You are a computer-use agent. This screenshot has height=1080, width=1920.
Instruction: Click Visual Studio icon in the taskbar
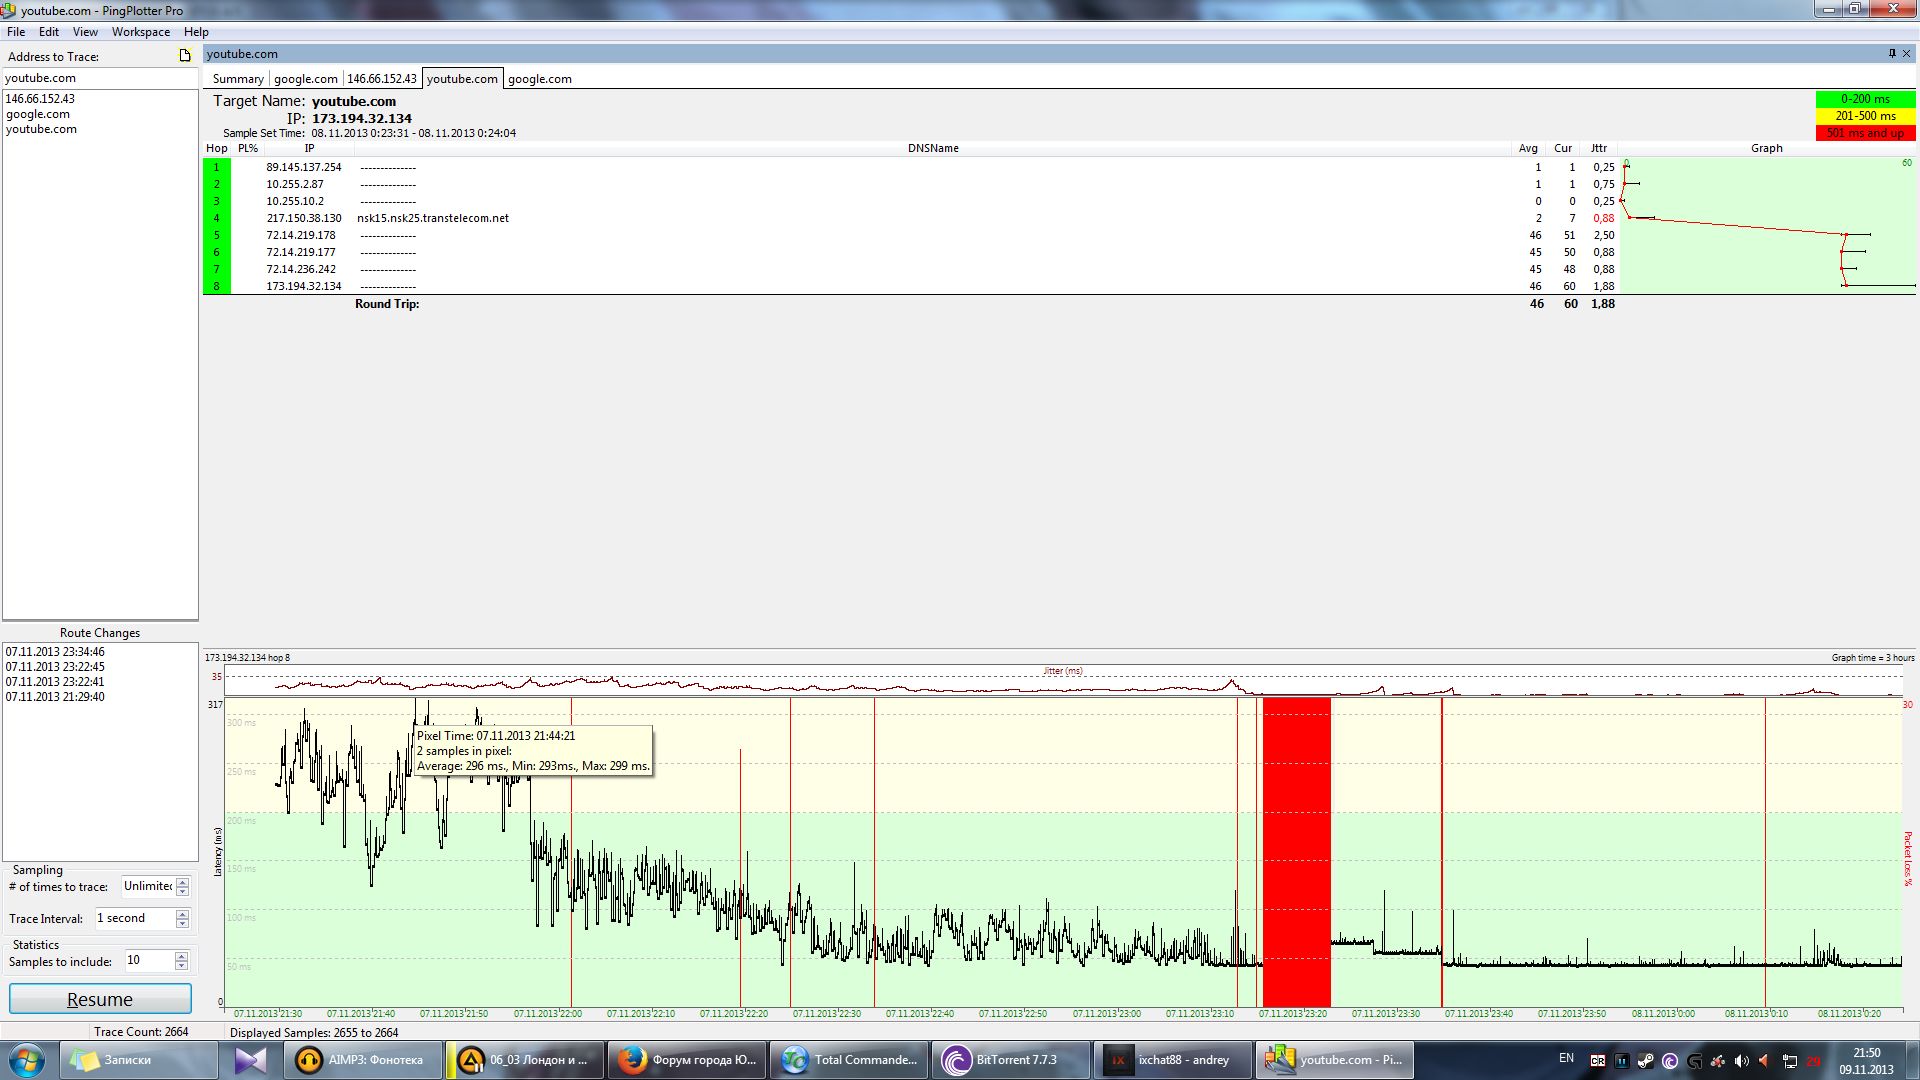[250, 1060]
